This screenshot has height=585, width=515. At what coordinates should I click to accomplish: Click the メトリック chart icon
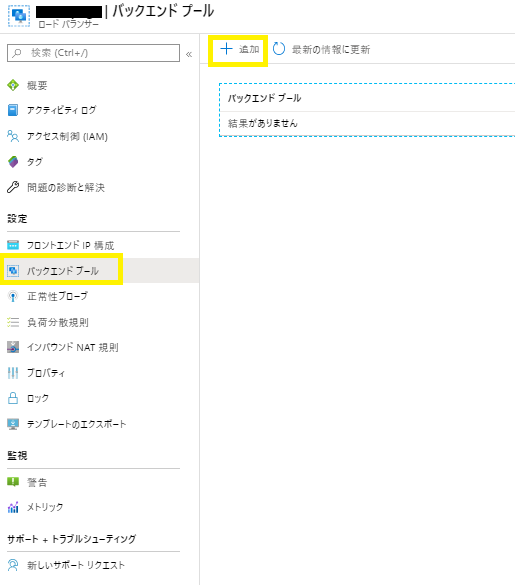13,507
